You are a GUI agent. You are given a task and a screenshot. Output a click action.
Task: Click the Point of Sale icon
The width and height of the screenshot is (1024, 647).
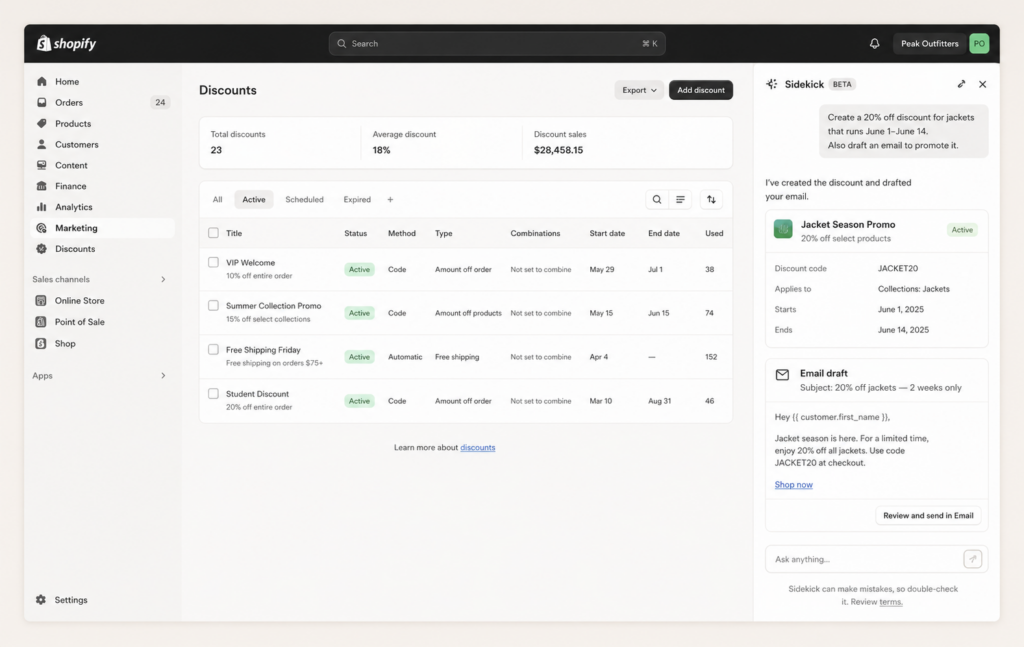point(41,322)
